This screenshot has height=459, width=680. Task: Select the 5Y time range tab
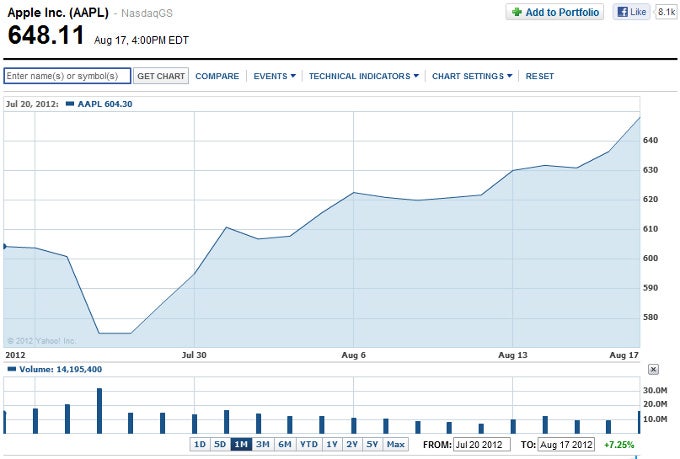click(x=372, y=444)
